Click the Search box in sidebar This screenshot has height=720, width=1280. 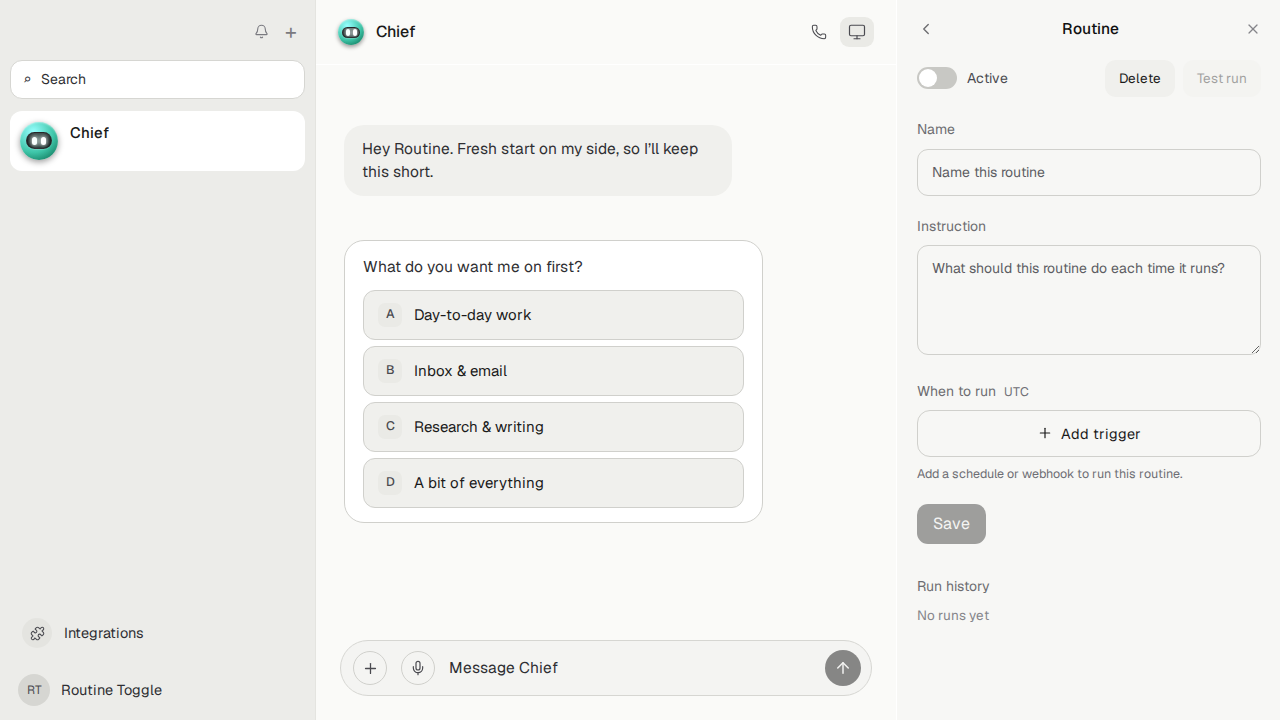point(157,79)
